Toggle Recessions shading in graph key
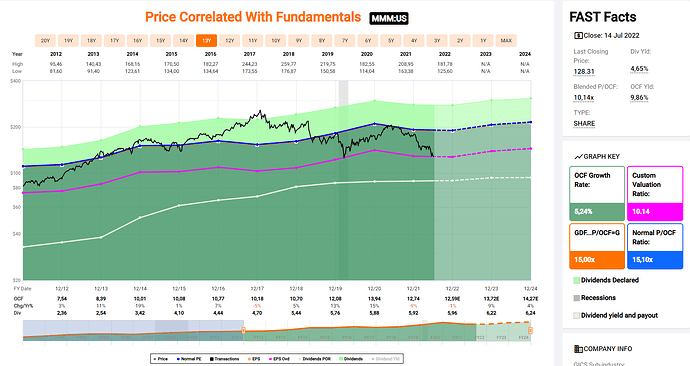Image resolution: width=690 pixels, height=366 pixels. click(595, 298)
